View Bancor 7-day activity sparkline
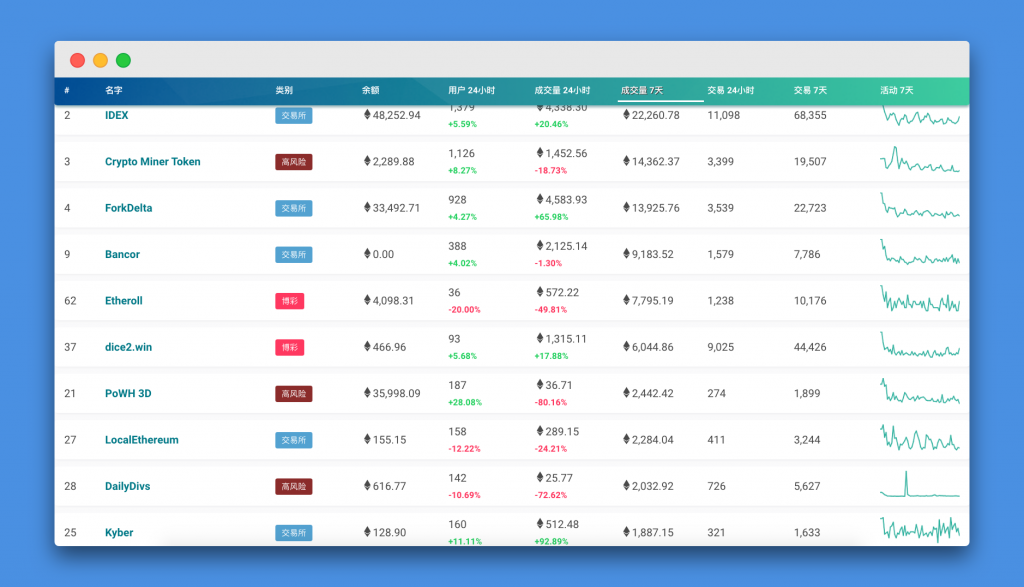The image size is (1024, 587). 920,251
